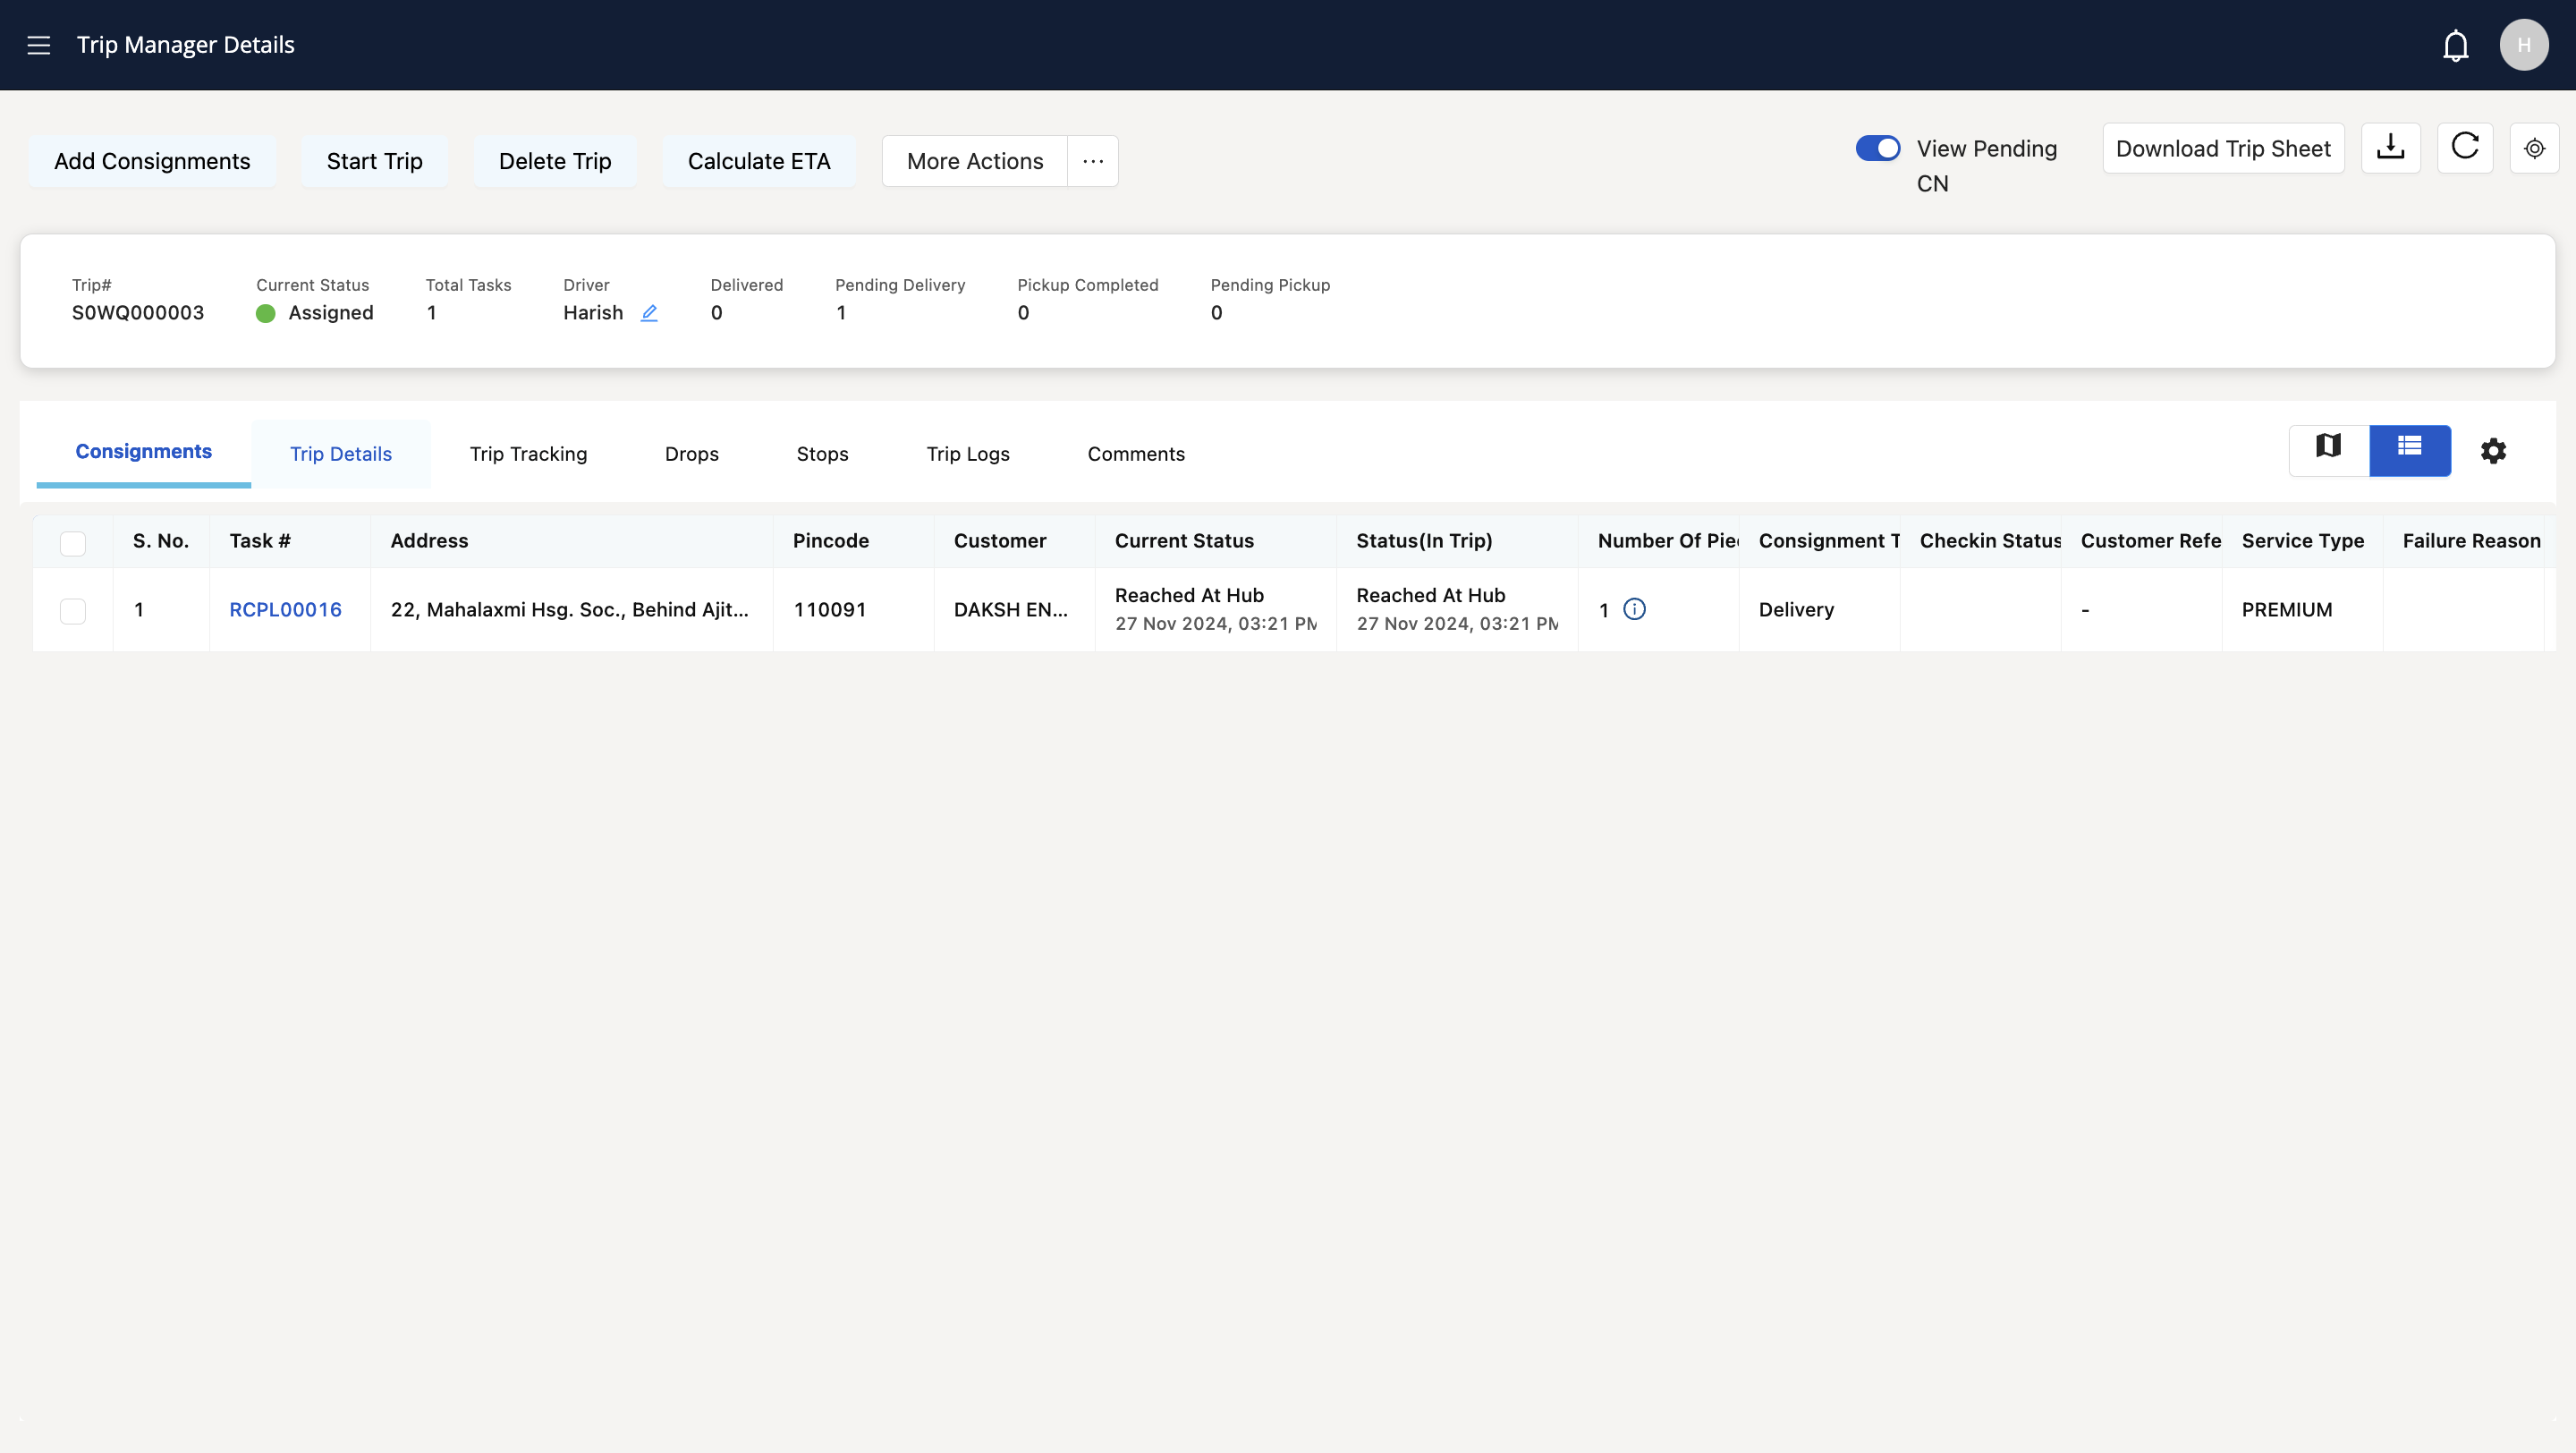Viewport: 2576px width, 1453px height.
Task: Open the Trip Logs tab
Action: click(968, 454)
